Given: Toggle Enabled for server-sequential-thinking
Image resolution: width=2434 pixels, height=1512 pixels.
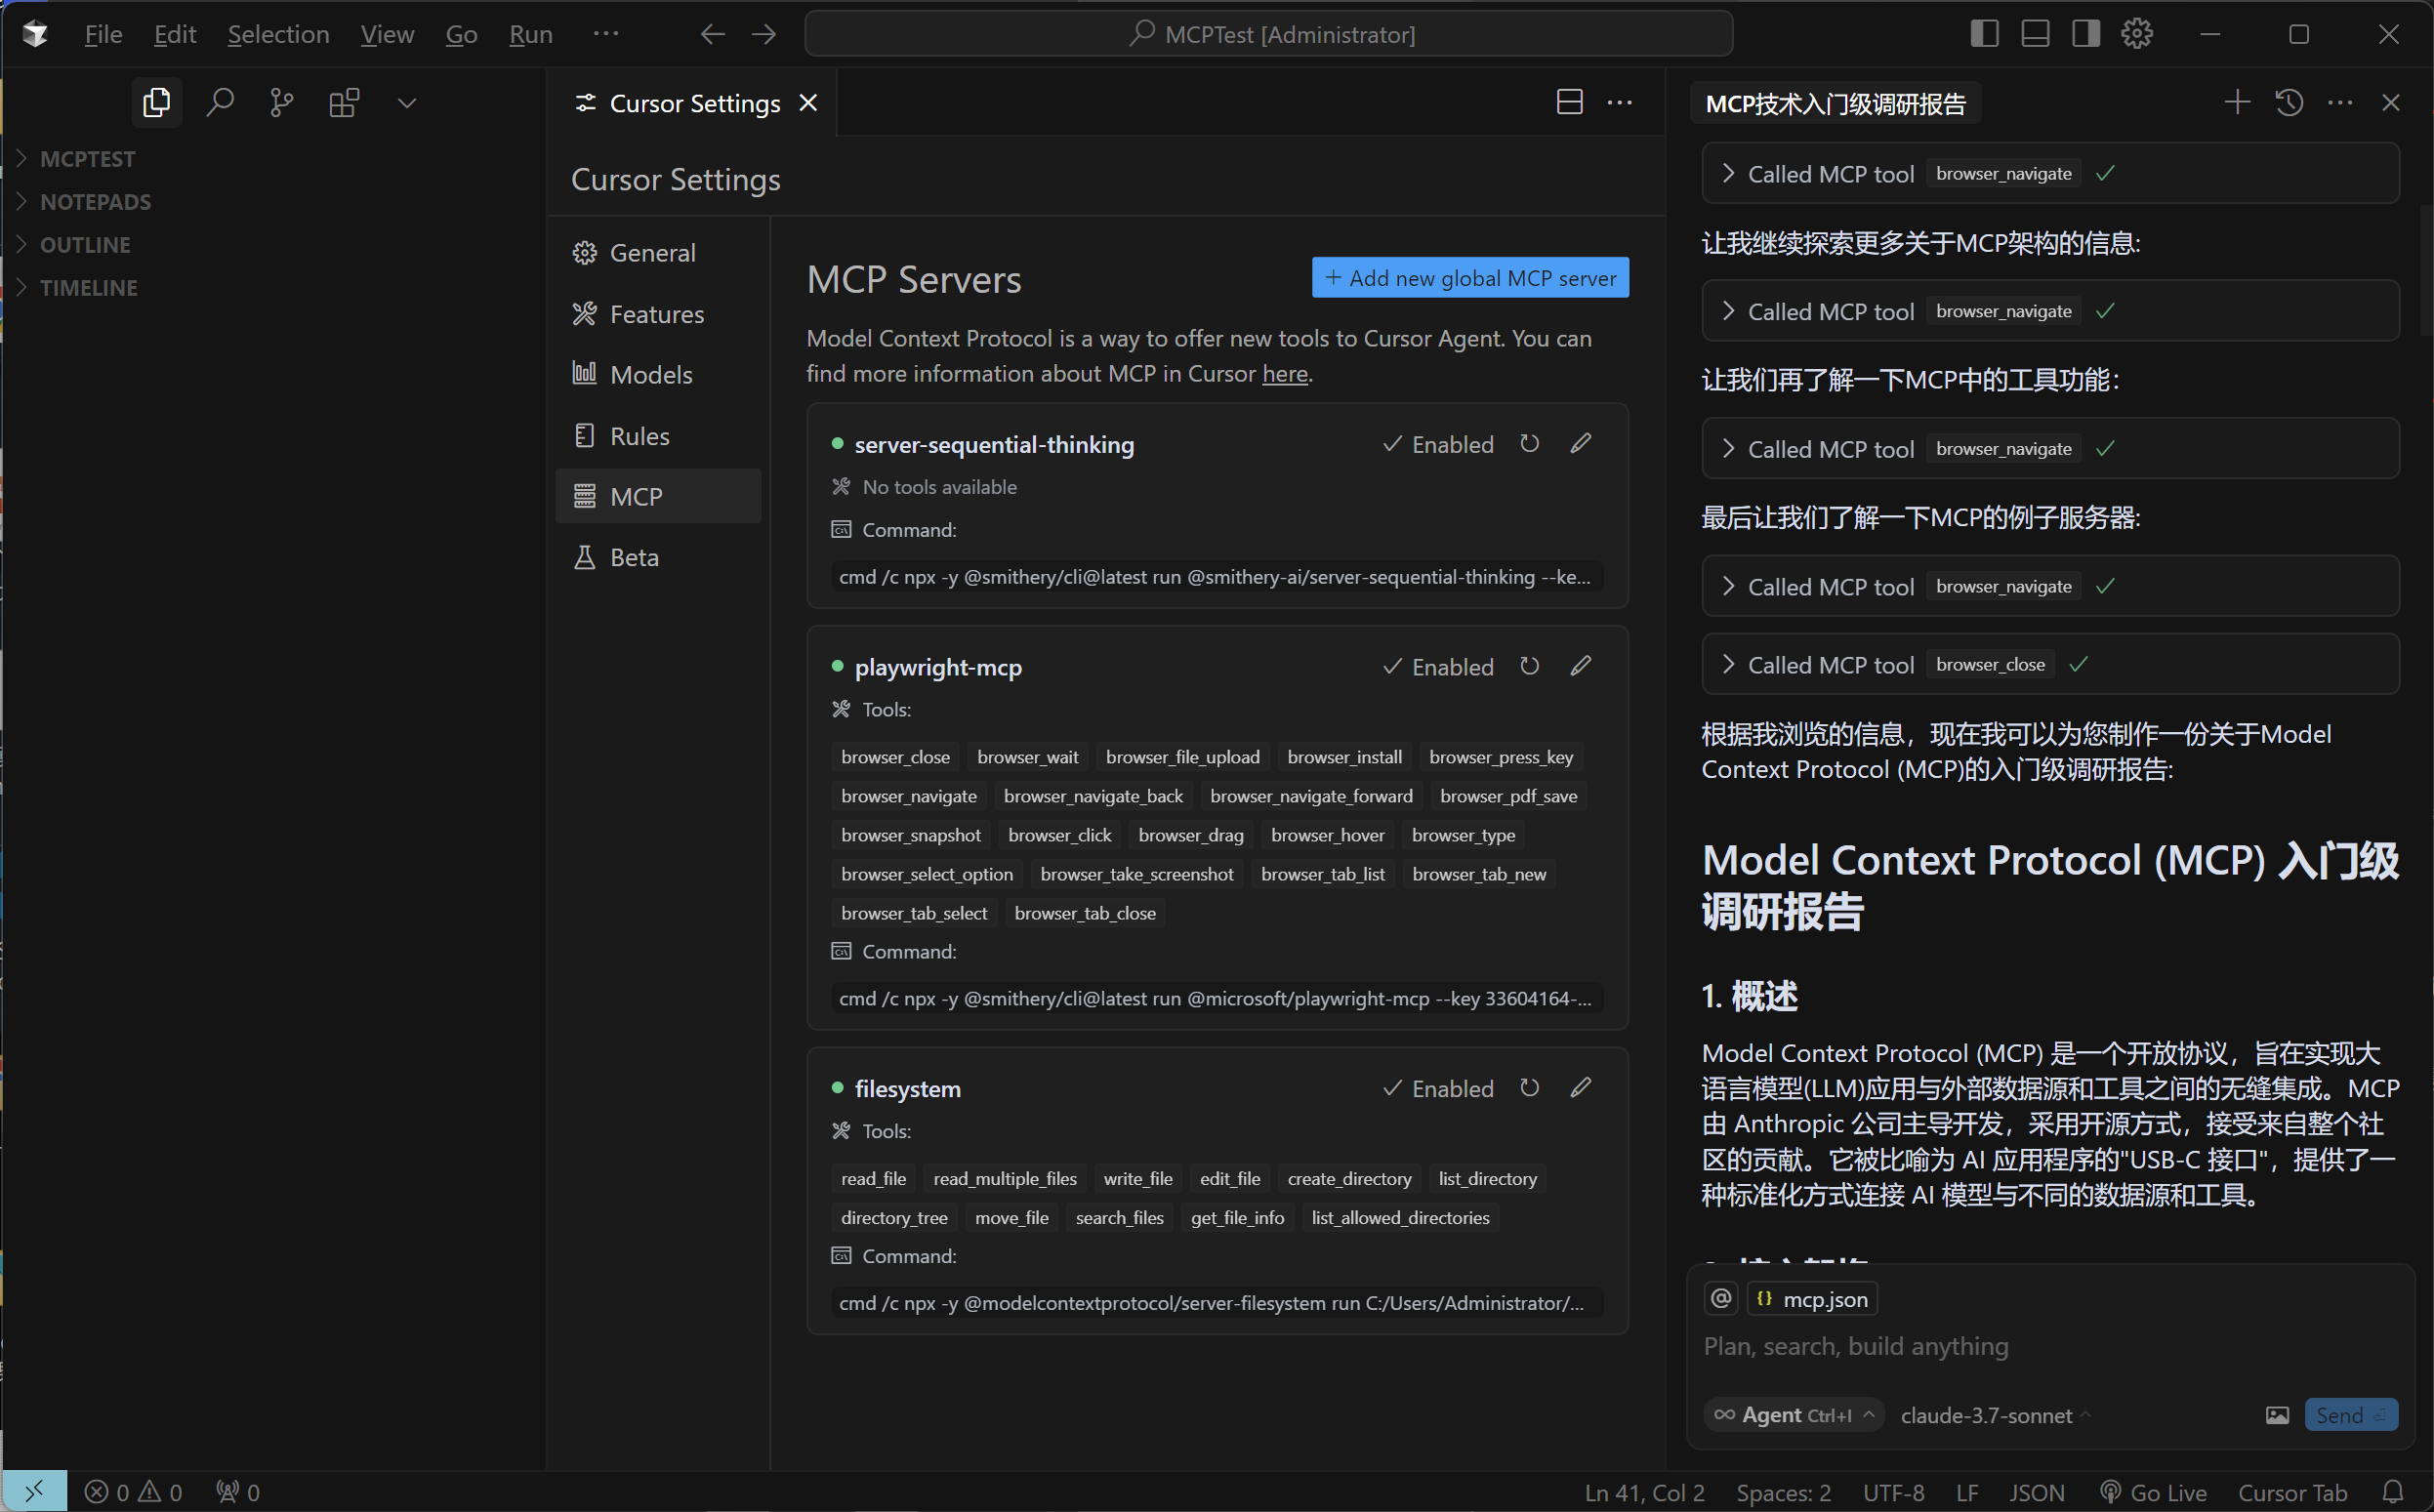Looking at the screenshot, I should click(x=1437, y=444).
